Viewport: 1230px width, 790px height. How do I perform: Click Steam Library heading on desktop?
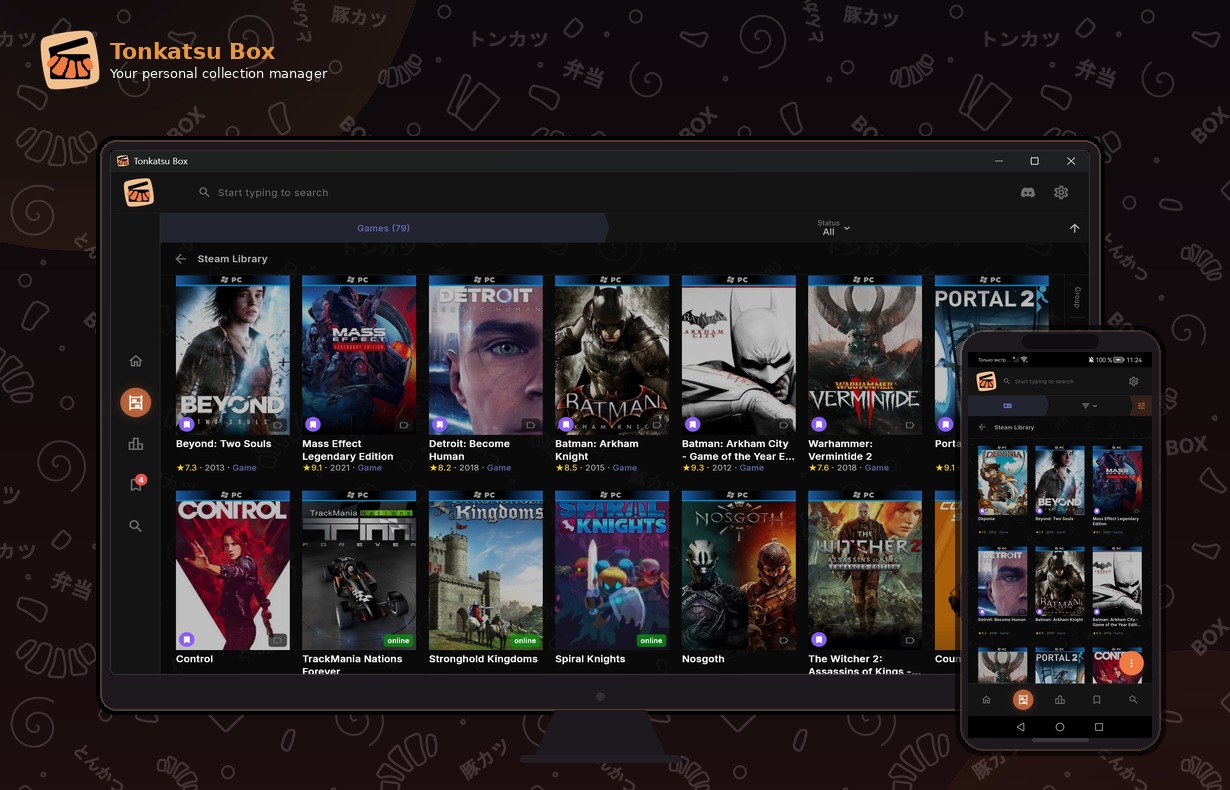232,259
